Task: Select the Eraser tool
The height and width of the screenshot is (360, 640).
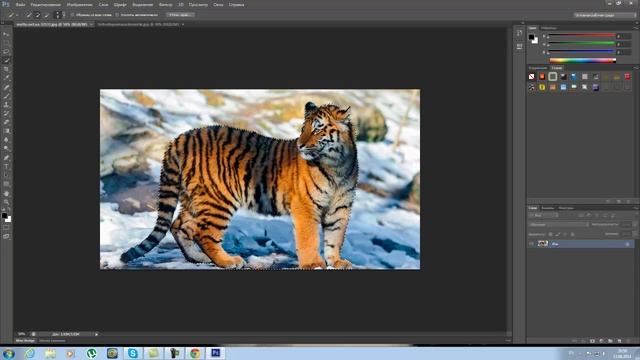Action: (6, 122)
